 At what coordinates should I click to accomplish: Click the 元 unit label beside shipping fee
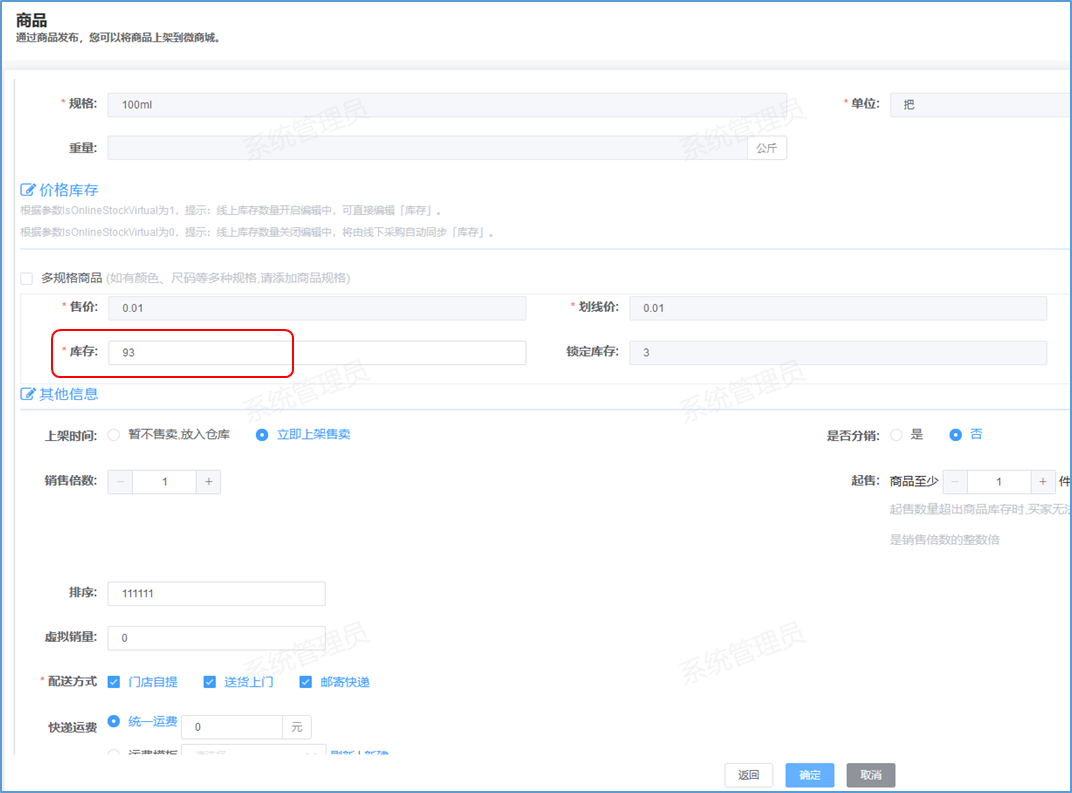(297, 727)
